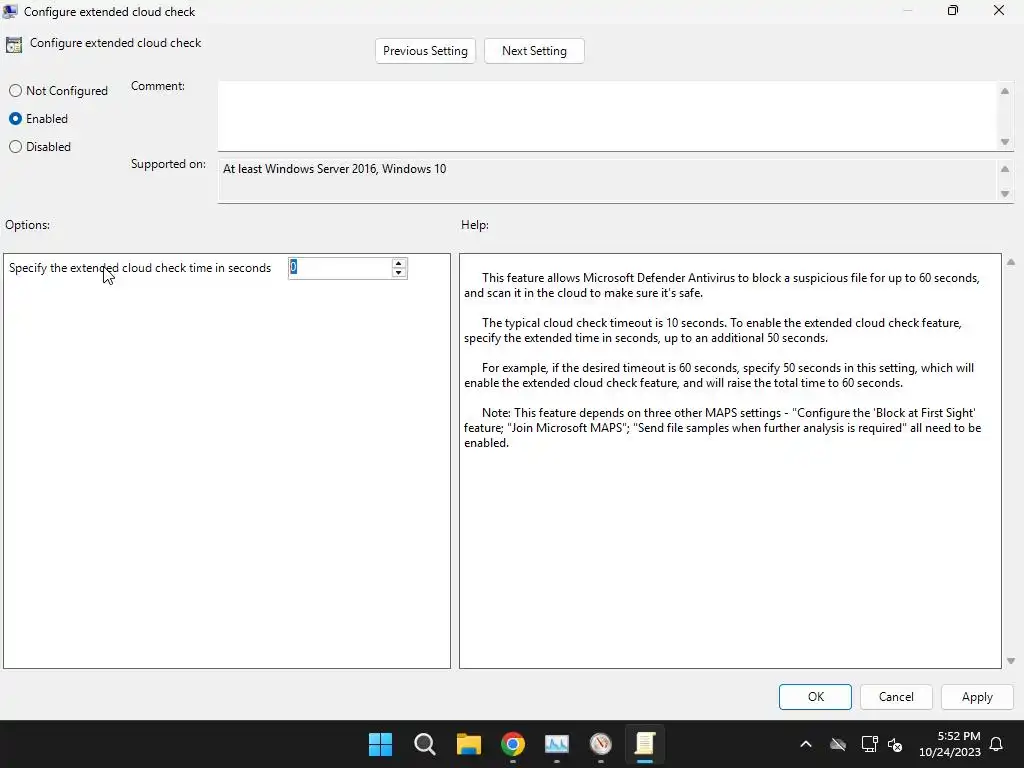
Task: Click the help paragraph starting 'This feature allows'
Action: click(722, 285)
